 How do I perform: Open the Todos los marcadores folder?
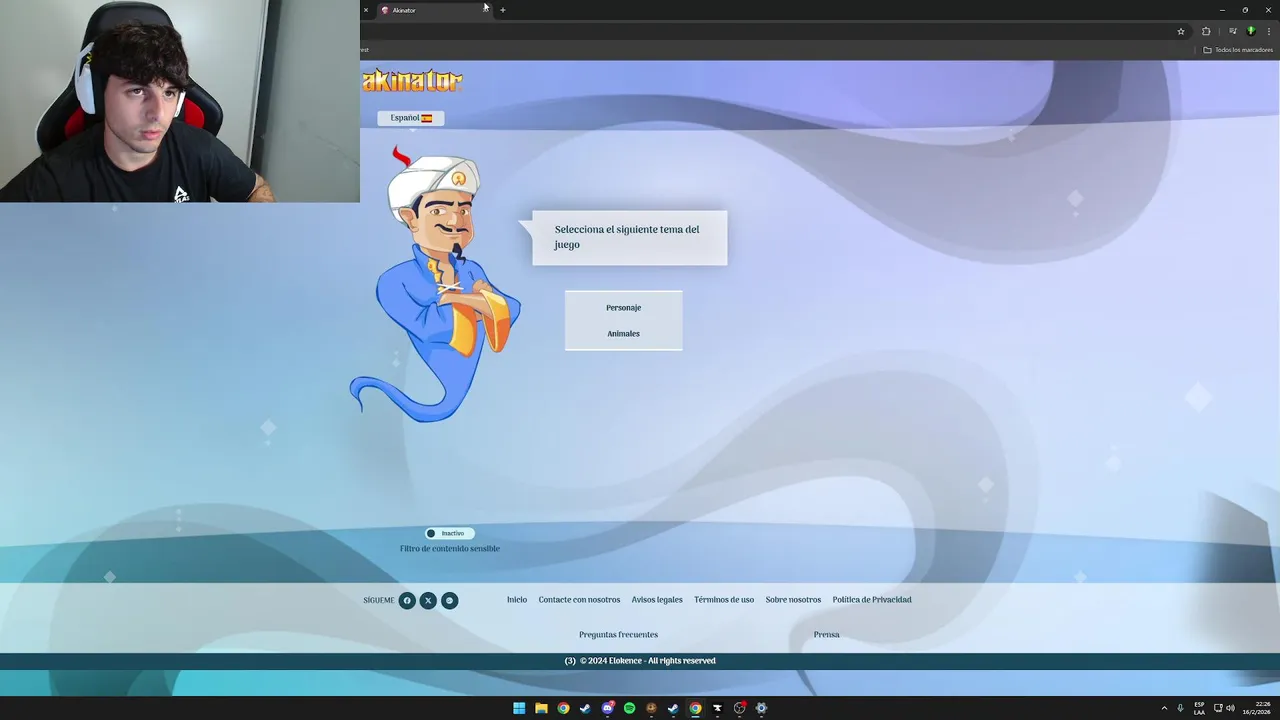pyautogui.click(x=1238, y=50)
